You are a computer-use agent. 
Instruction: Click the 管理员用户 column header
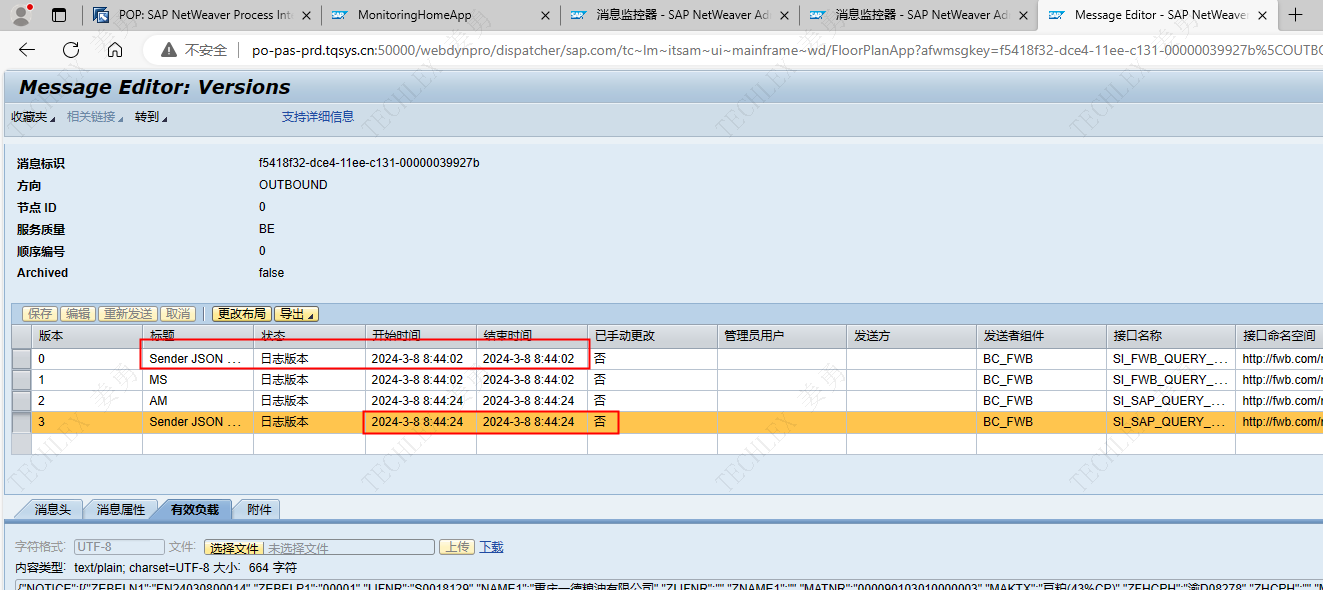pyautogui.click(x=781, y=336)
